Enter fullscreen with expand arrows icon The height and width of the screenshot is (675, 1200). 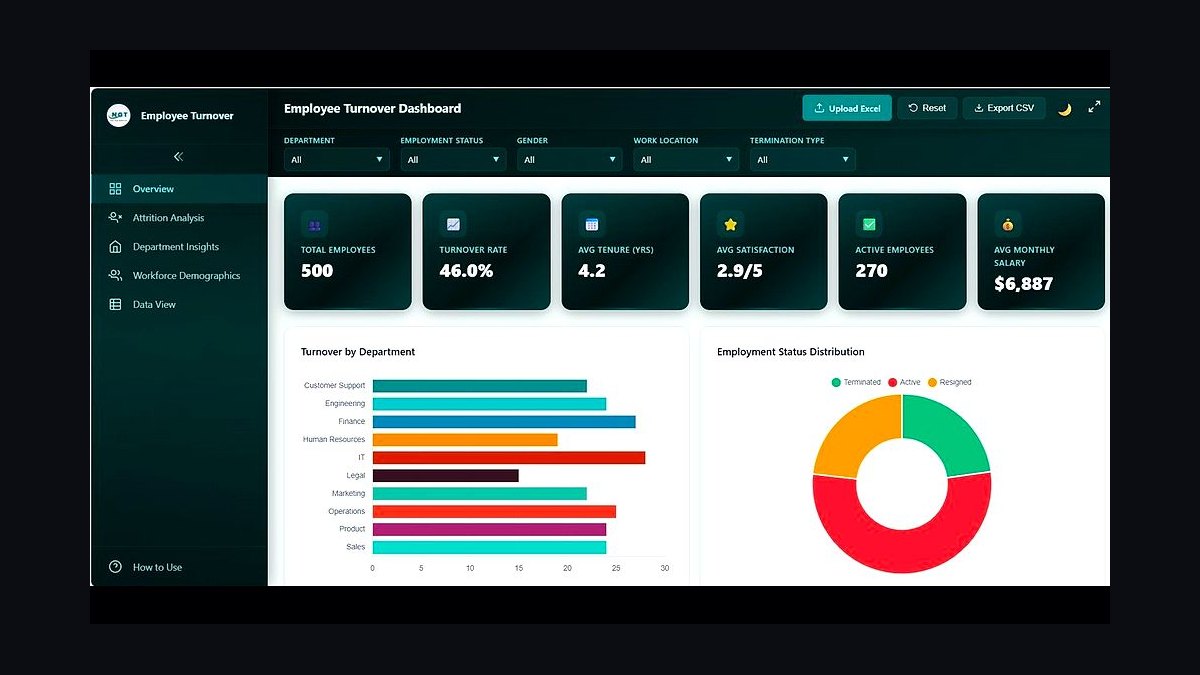pos(1094,107)
